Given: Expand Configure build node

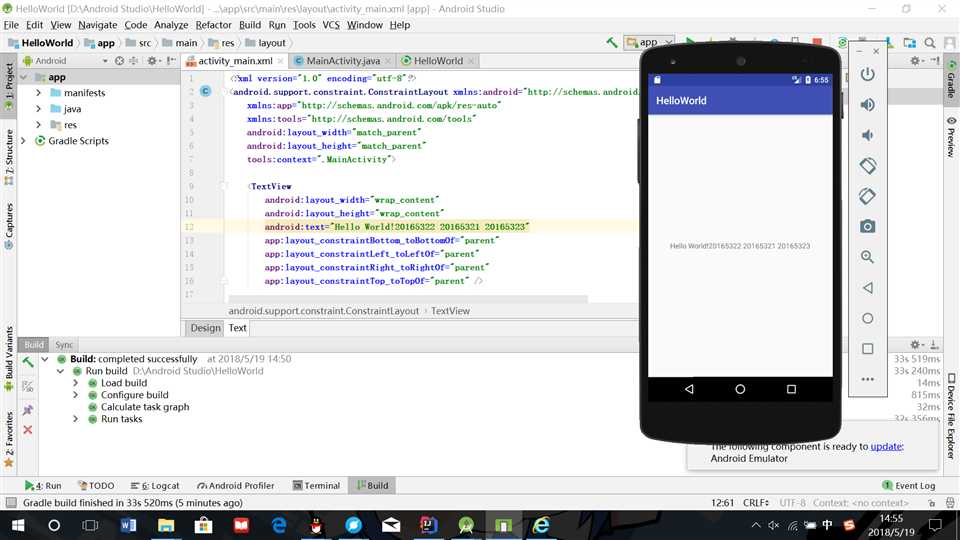Looking at the screenshot, I should [75, 395].
